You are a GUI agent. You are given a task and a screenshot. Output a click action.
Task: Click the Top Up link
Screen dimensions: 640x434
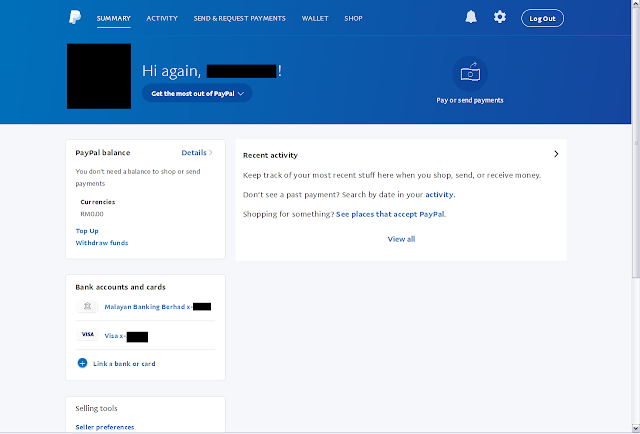click(x=87, y=231)
